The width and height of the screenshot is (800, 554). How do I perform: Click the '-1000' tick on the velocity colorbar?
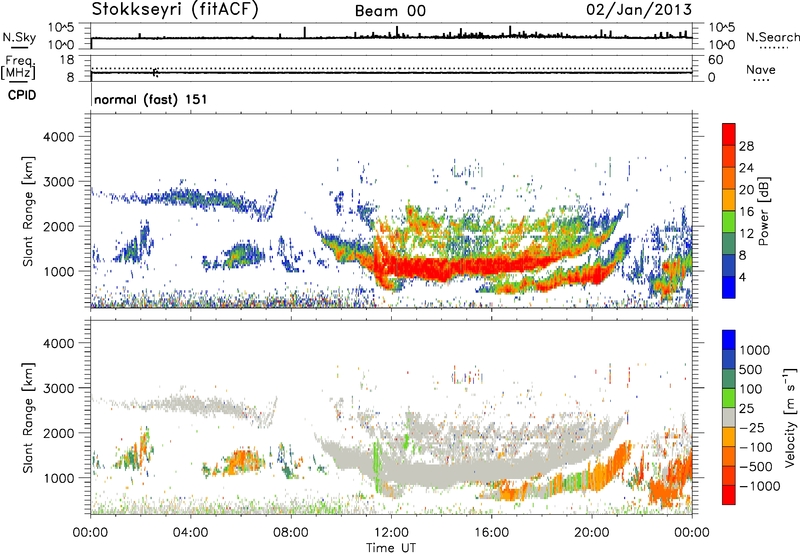[x=759, y=486]
